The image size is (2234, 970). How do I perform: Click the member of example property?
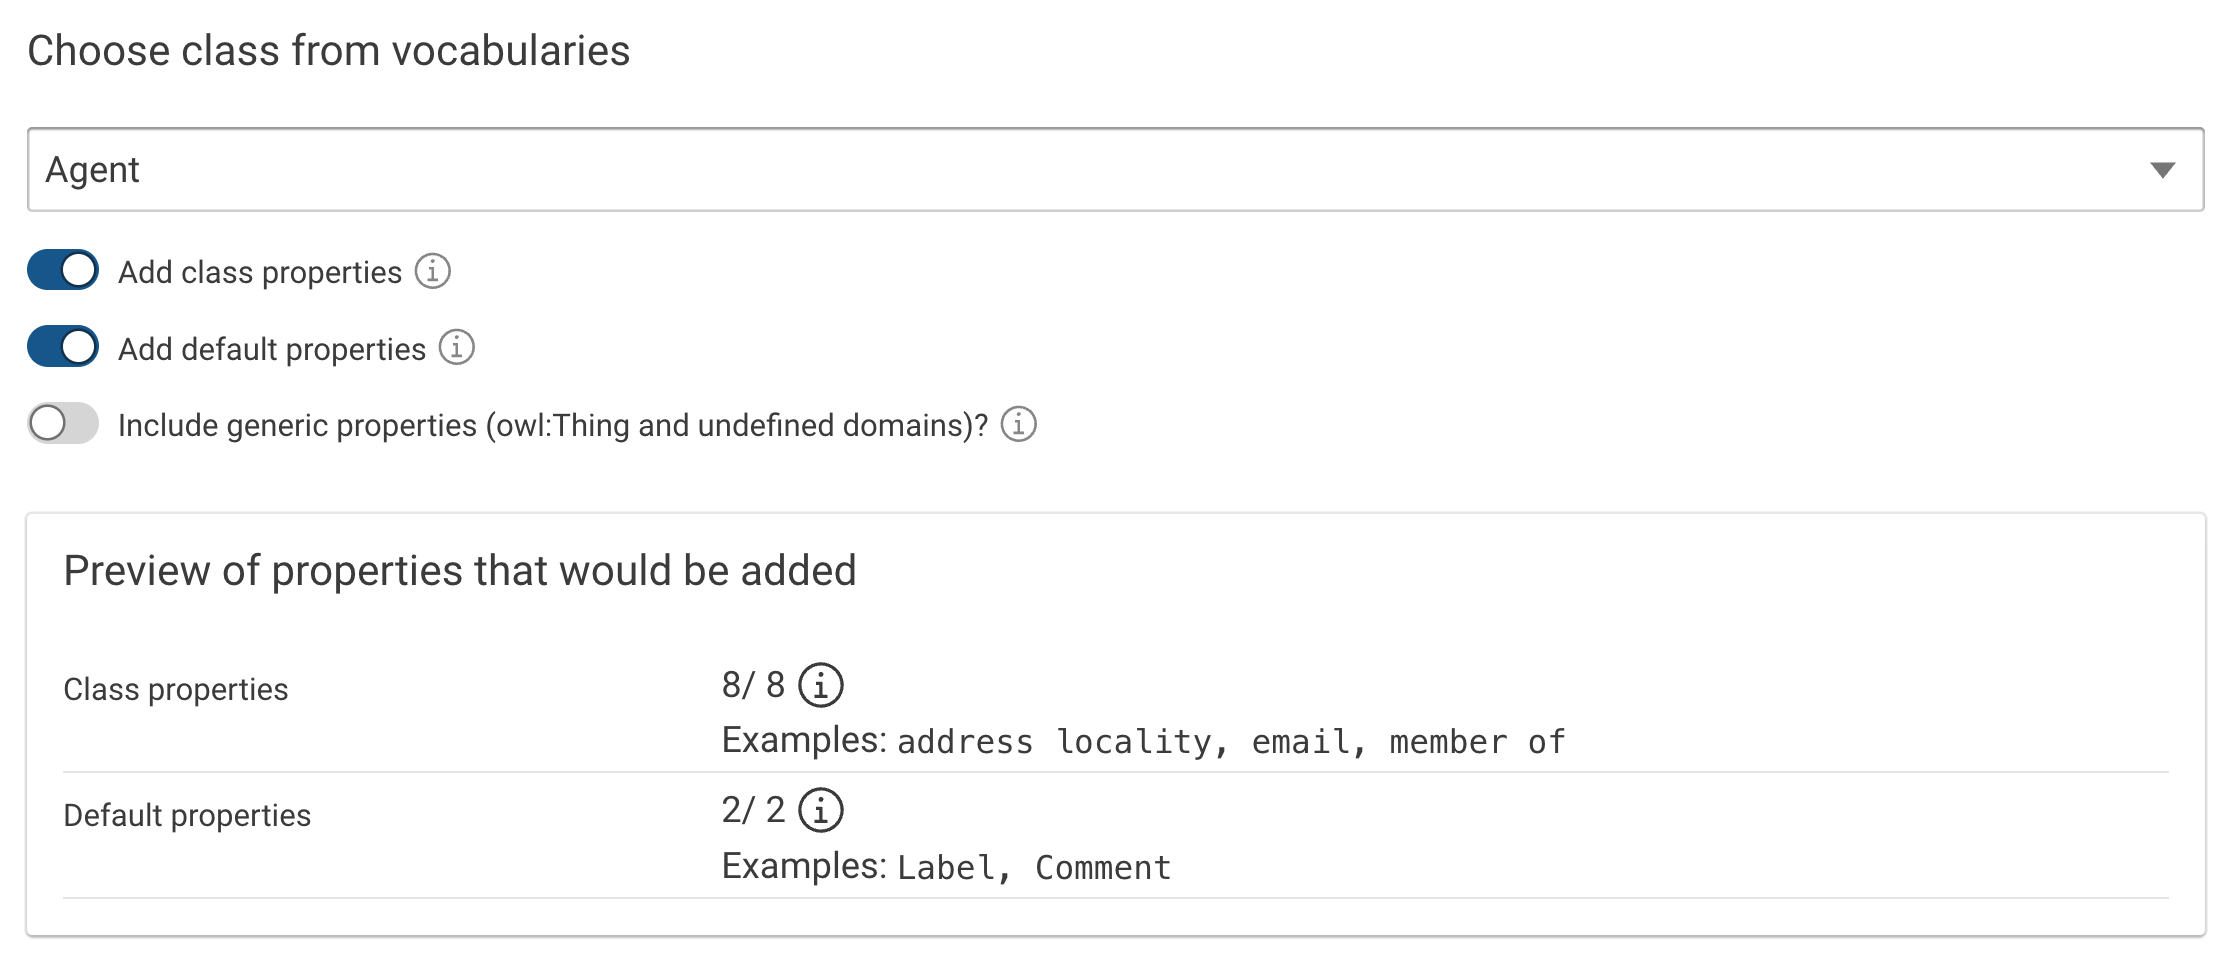click(x=1477, y=741)
